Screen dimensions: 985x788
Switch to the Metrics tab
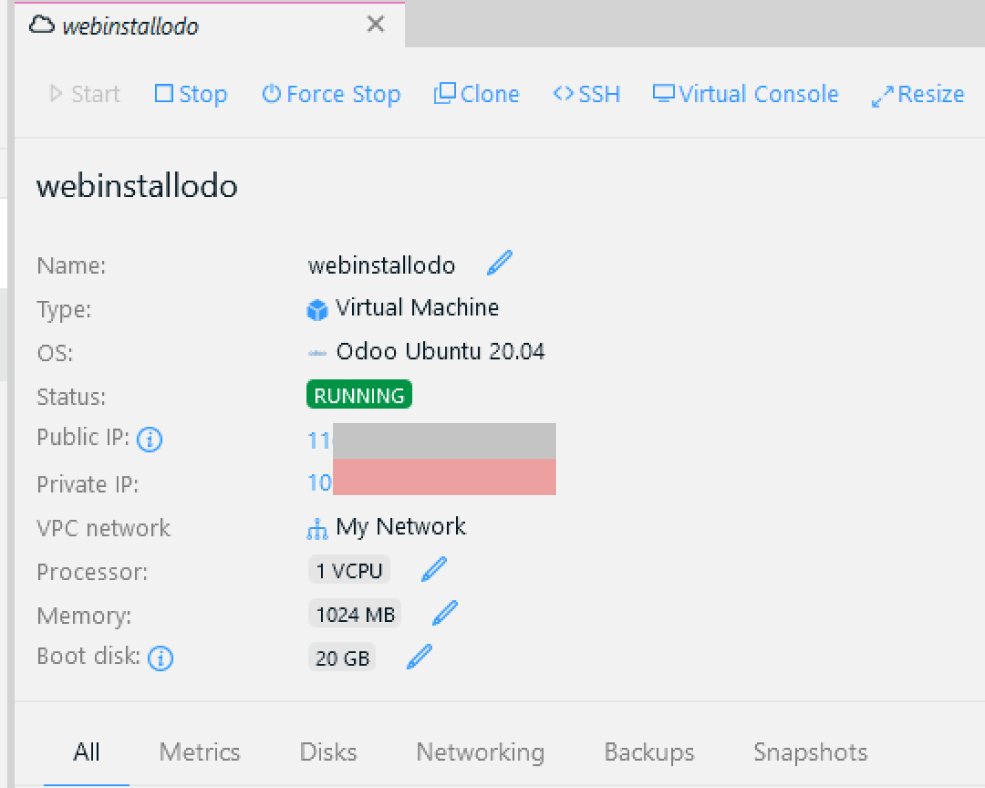198,752
